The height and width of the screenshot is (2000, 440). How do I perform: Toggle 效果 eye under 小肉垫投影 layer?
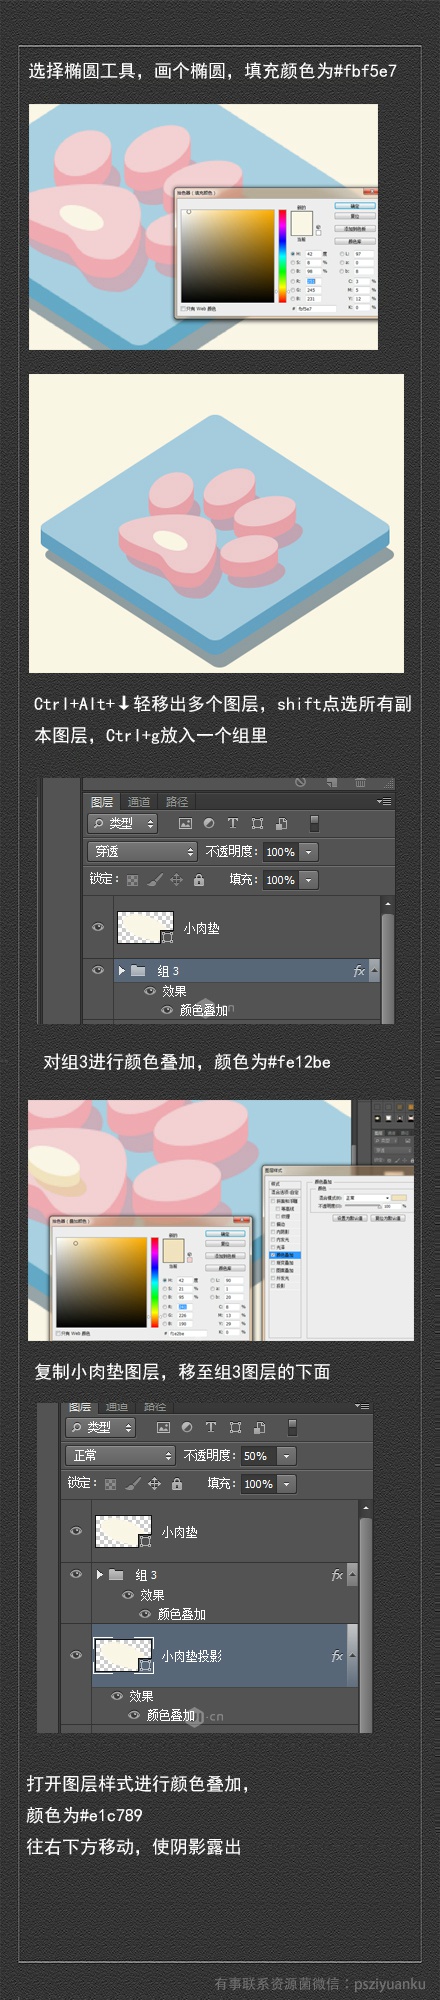(118, 1696)
